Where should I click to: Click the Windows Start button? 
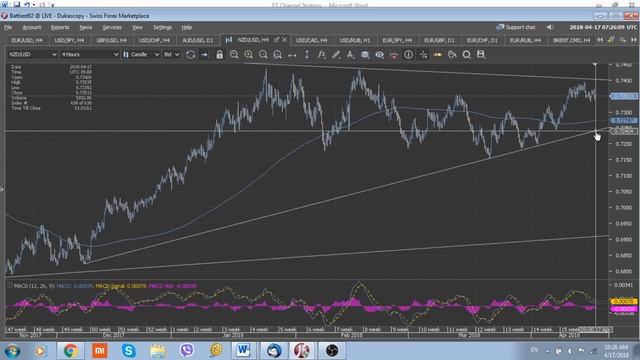coord(12,351)
